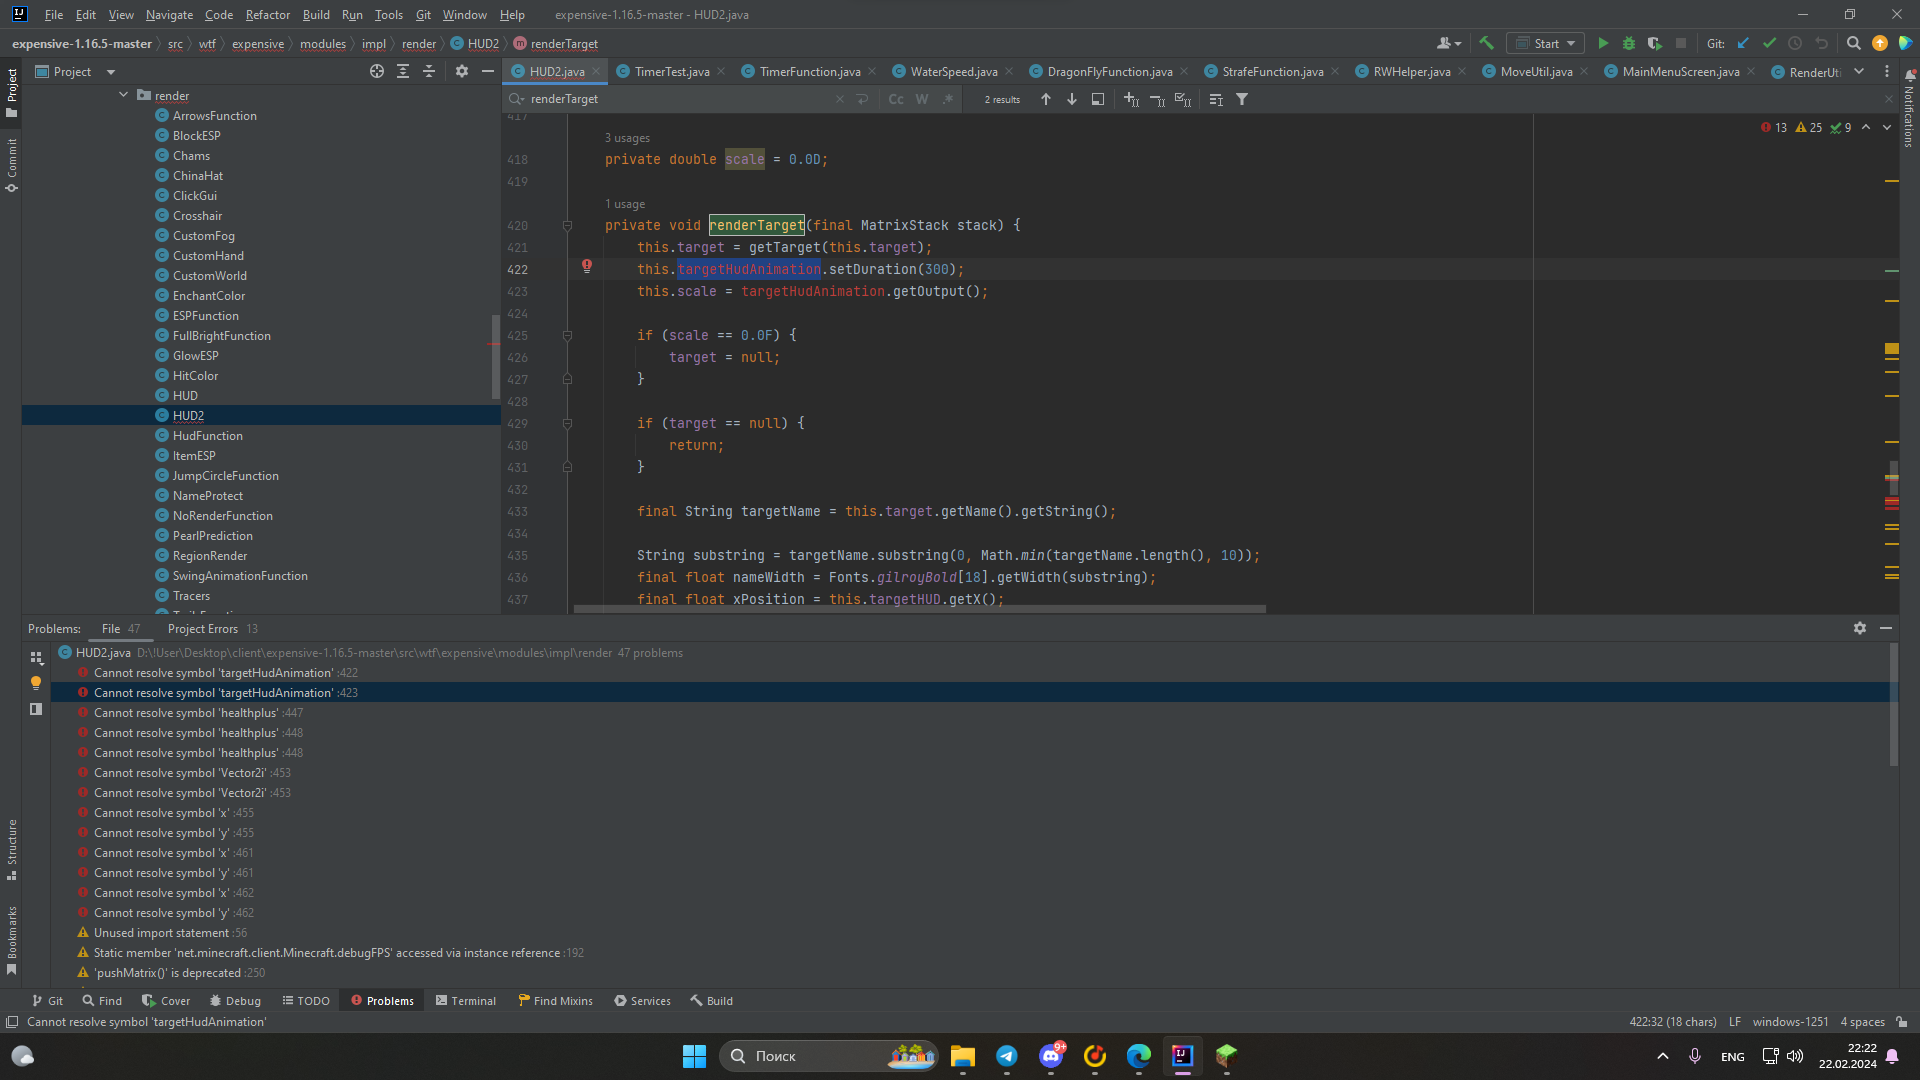Toggle Words option in find bar
Viewport: 1920px width, 1080px height.
922,99
